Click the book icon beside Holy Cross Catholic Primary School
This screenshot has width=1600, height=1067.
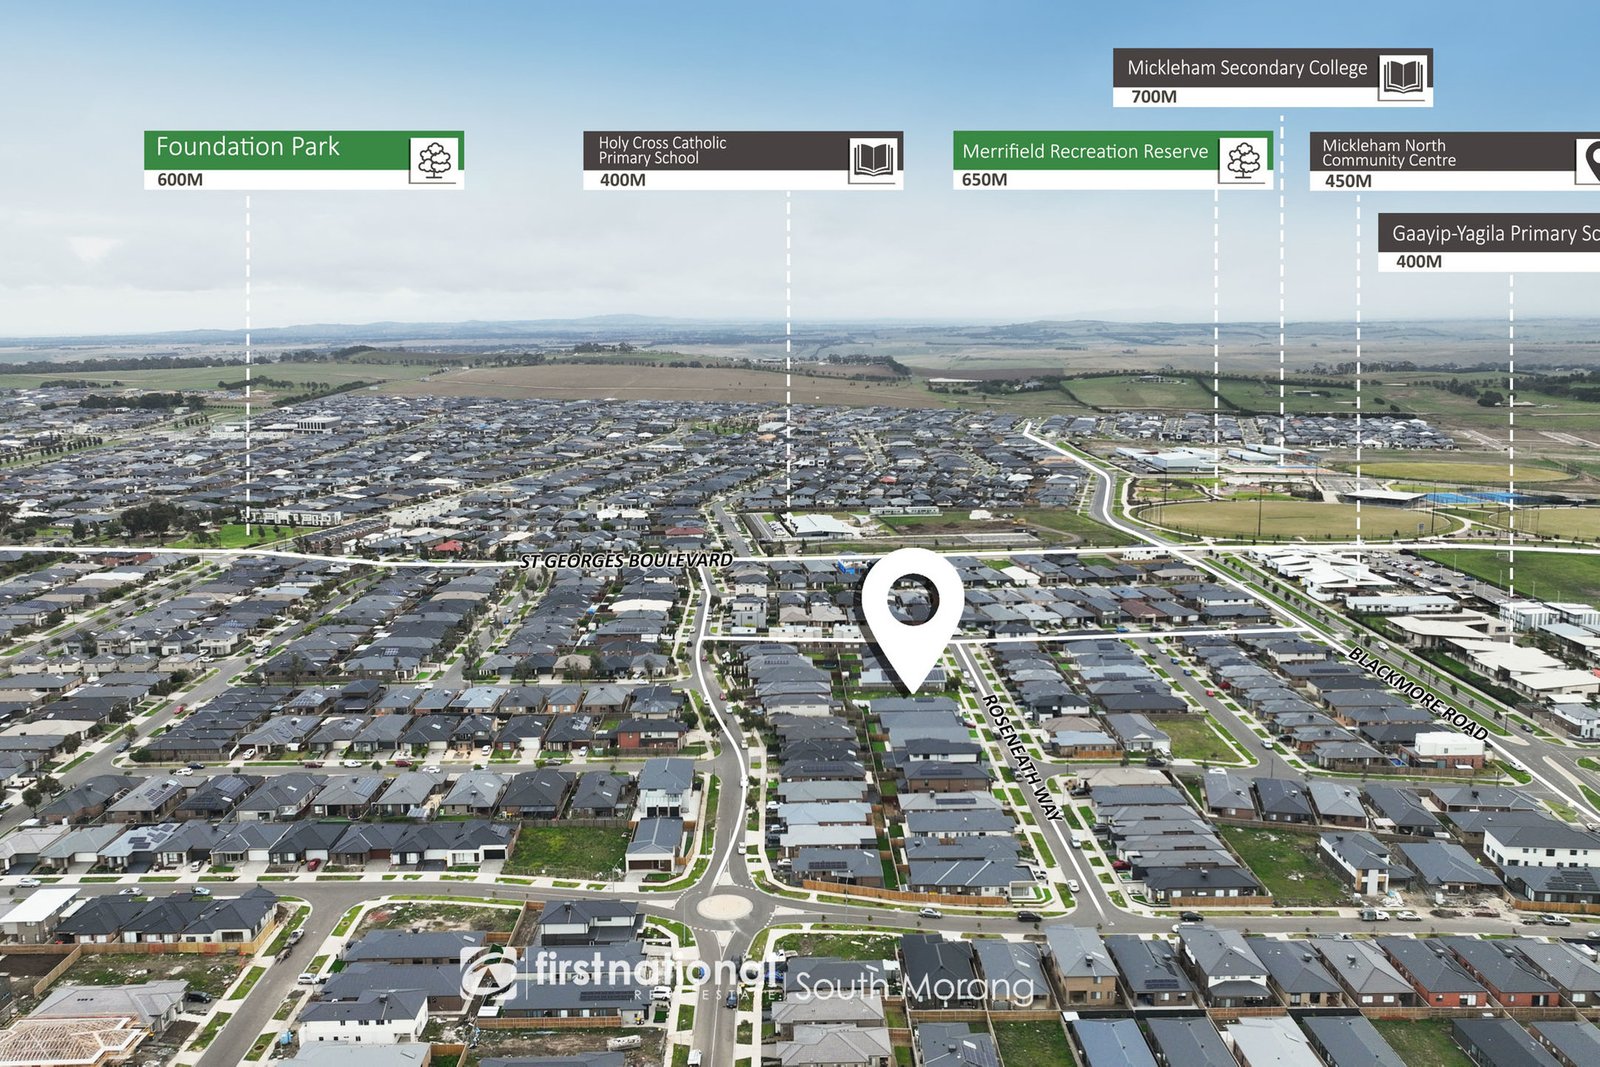pos(873,160)
